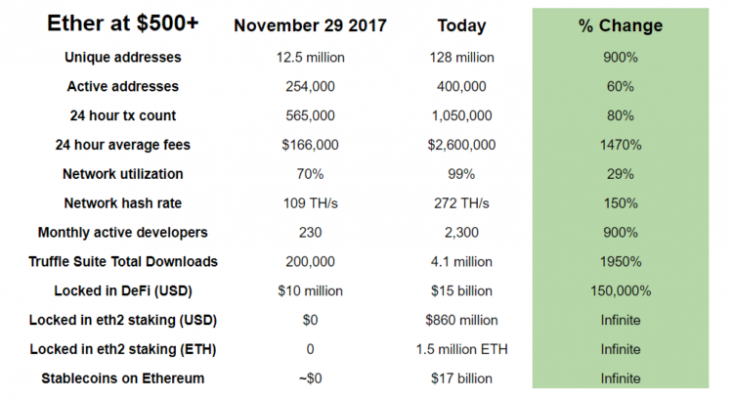Screen dimensions: 733x400
Task: Select the "254,000" value
Action: coord(310,87)
